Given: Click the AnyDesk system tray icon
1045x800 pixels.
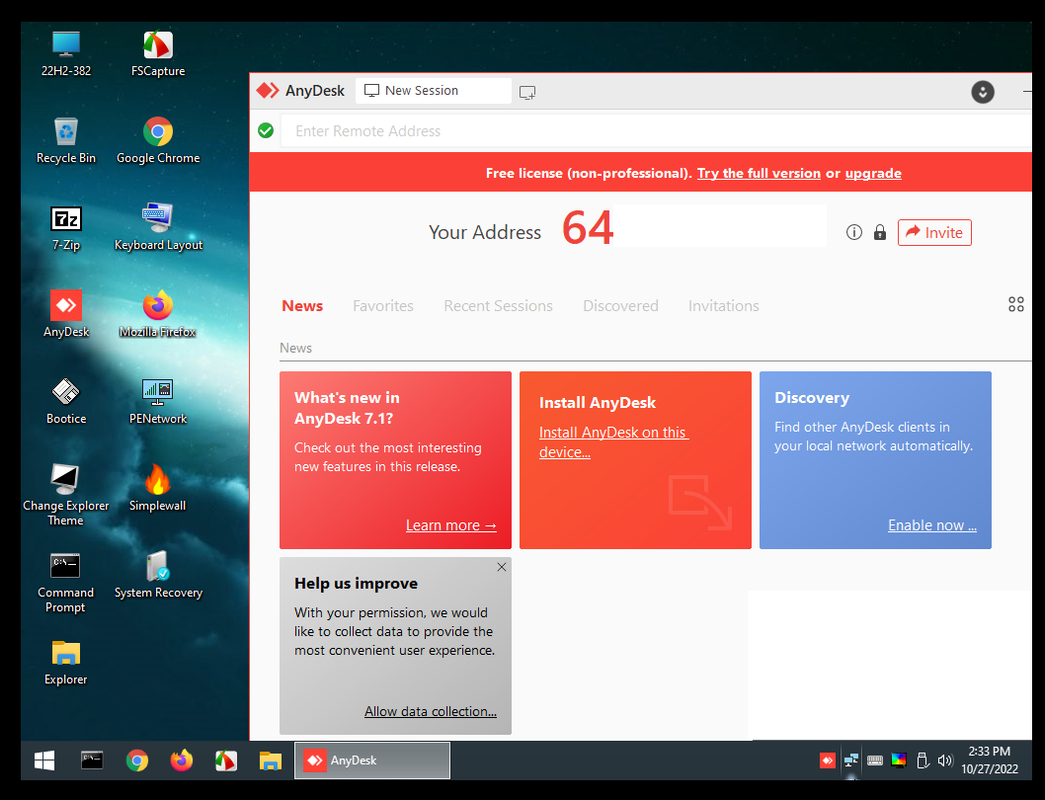Looking at the screenshot, I should [827, 760].
